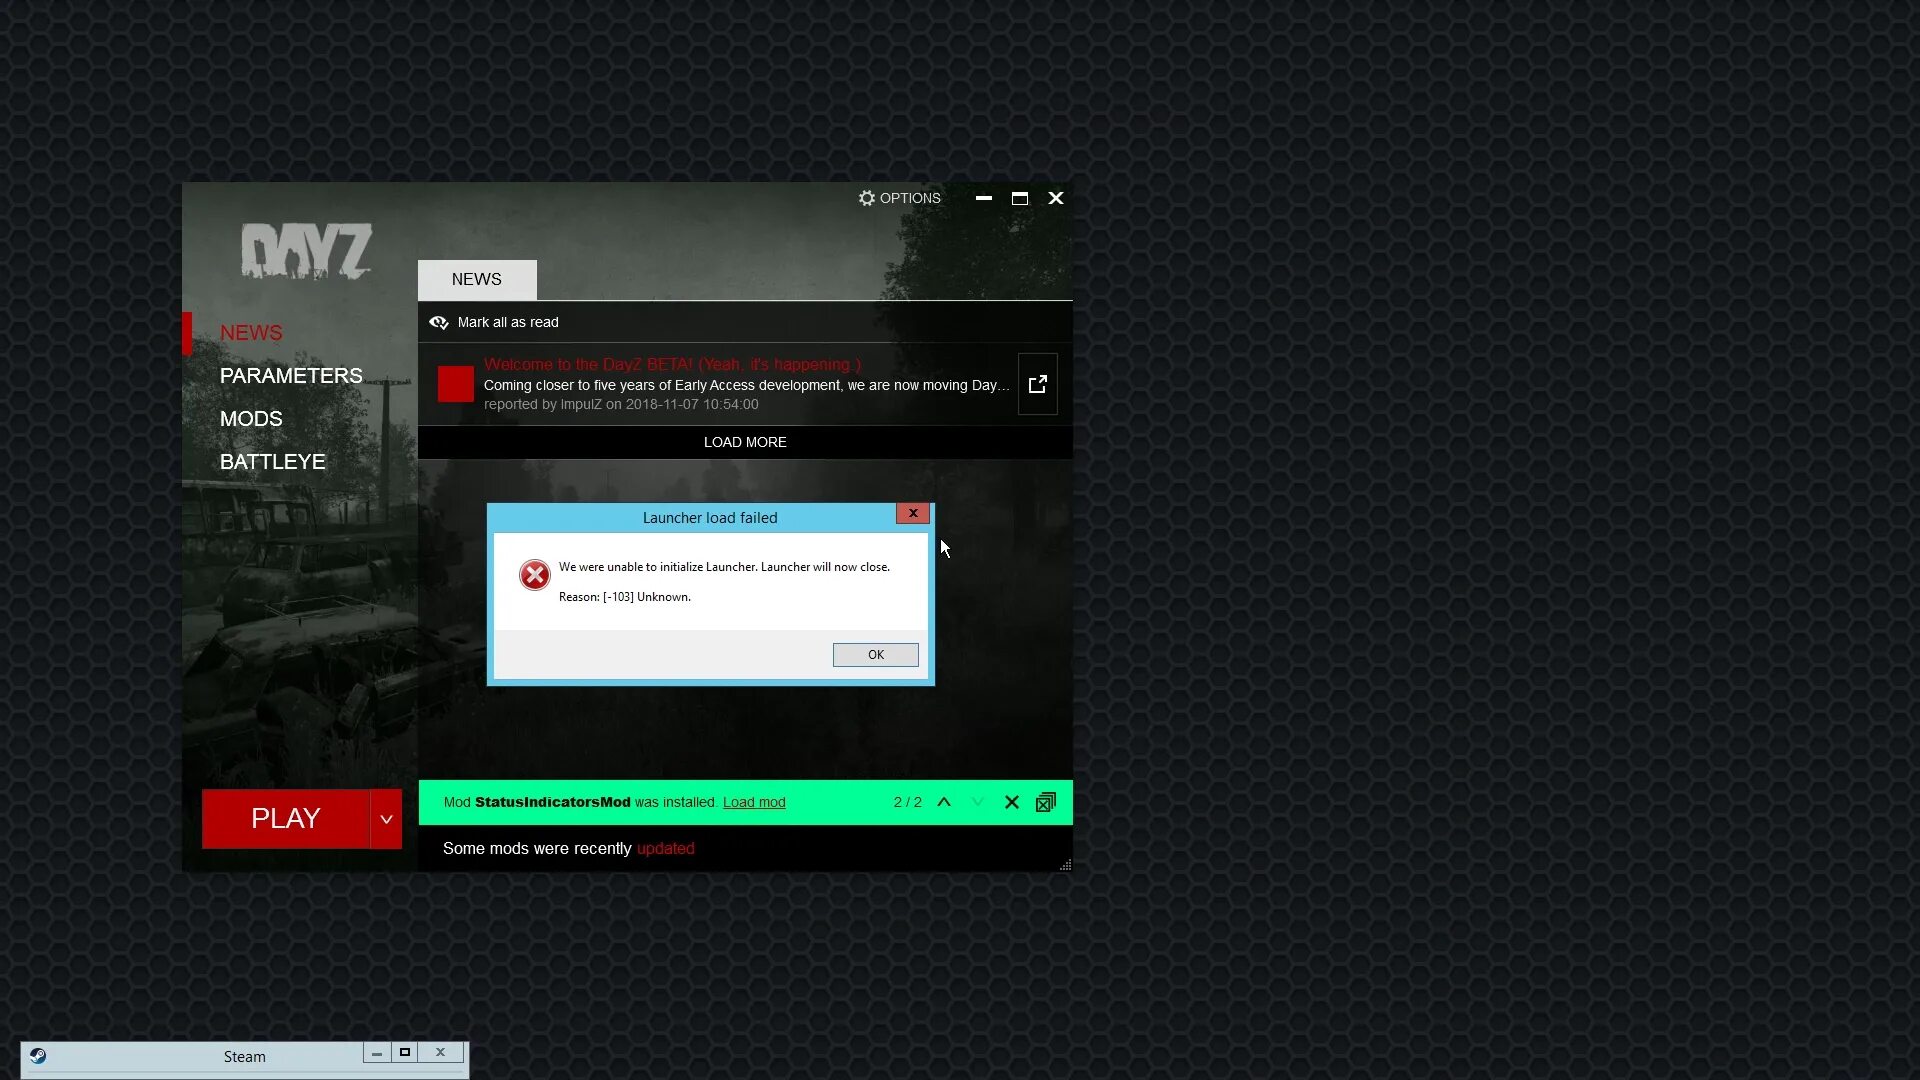Click the PLAY button
Screen dimensions: 1920x1080
click(x=286, y=819)
